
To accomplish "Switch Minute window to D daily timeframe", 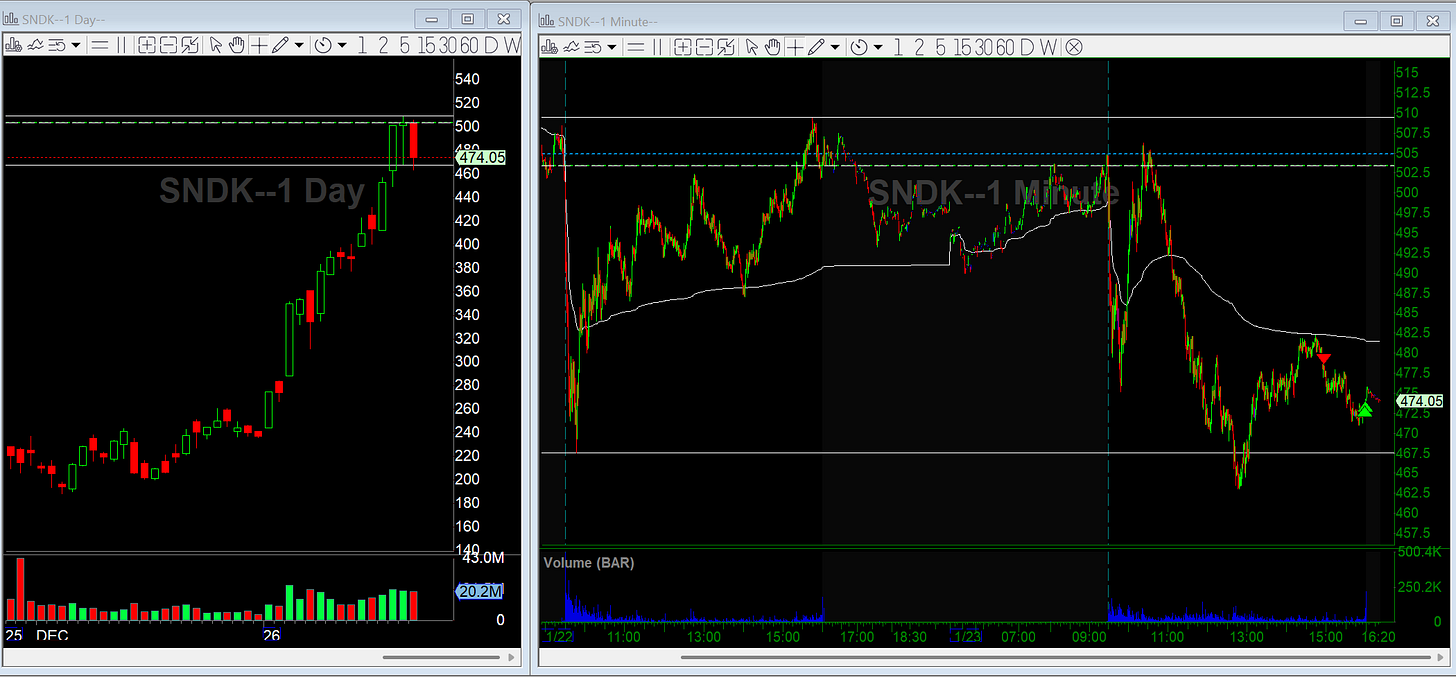I will [1026, 45].
